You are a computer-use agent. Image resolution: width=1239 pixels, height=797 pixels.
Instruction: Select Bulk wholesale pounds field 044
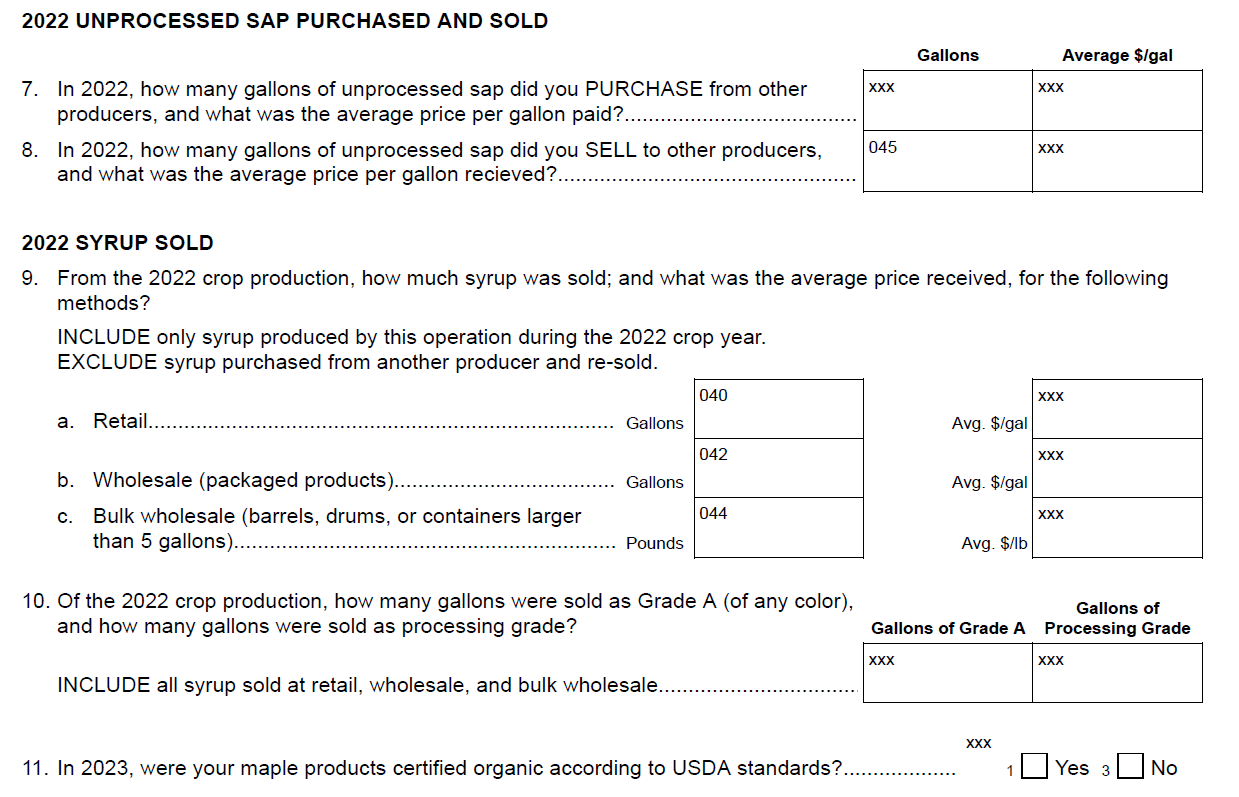click(x=778, y=528)
